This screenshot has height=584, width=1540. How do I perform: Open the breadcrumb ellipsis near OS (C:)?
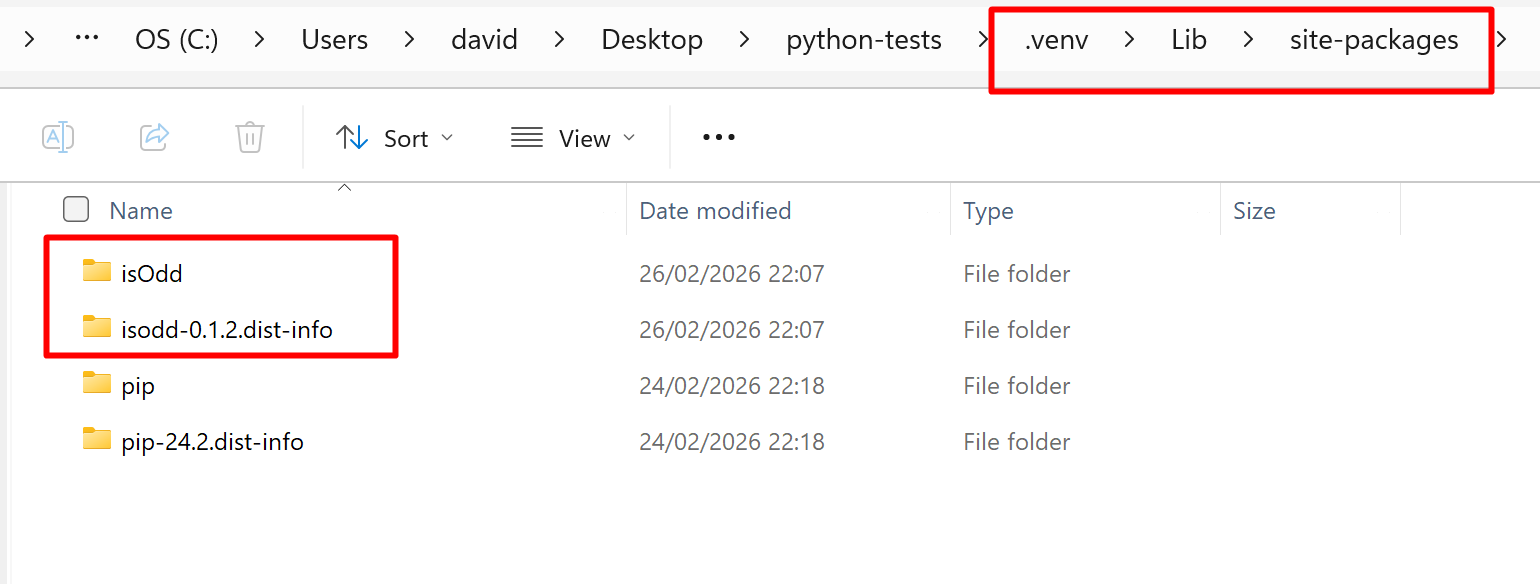[86, 39]
